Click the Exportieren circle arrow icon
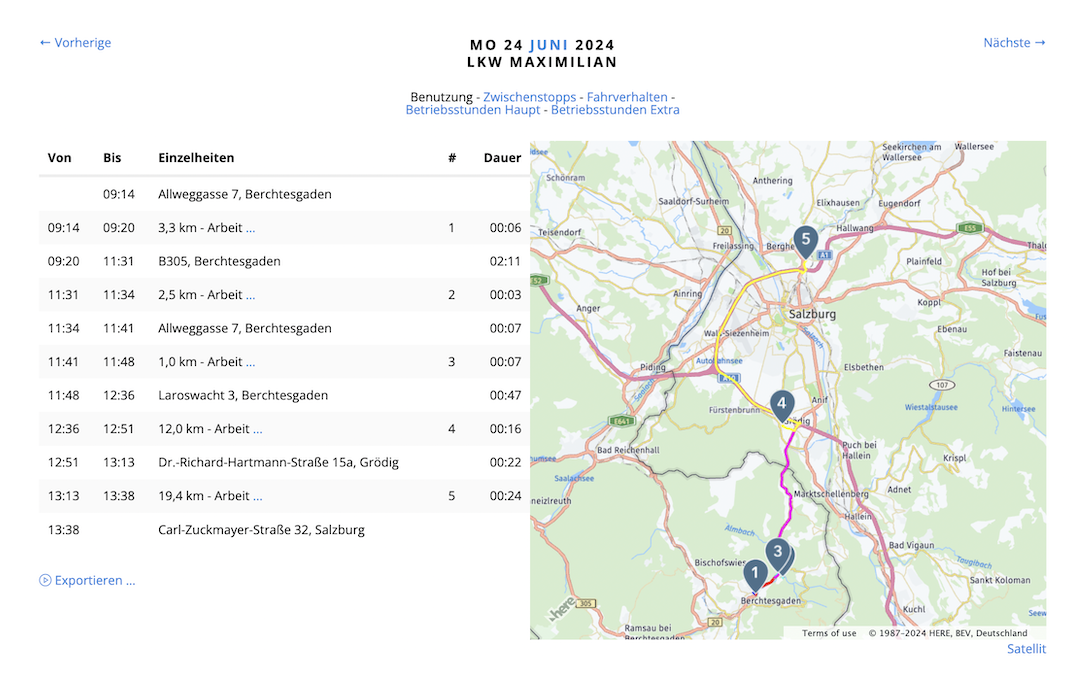The width and height of the screenshot is (1080, 677). pyautogui.click(x=45, y=580)
